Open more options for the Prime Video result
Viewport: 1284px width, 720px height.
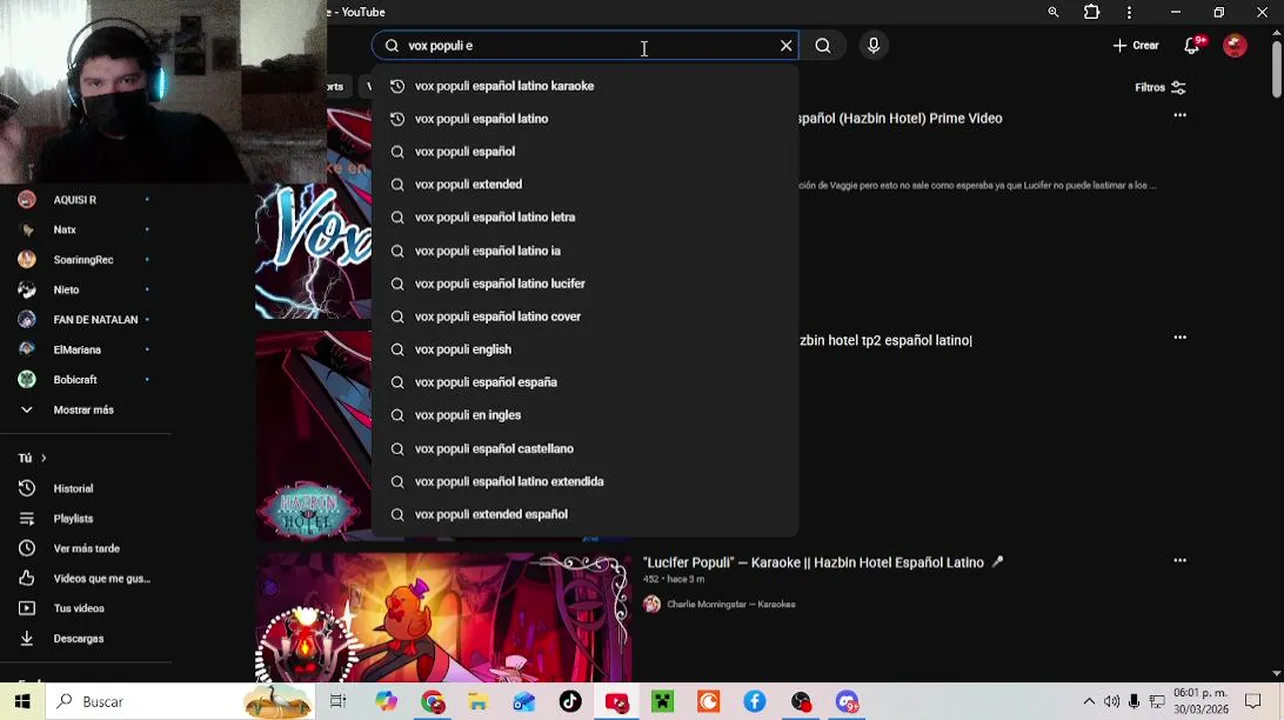(x=1180, y=116)
